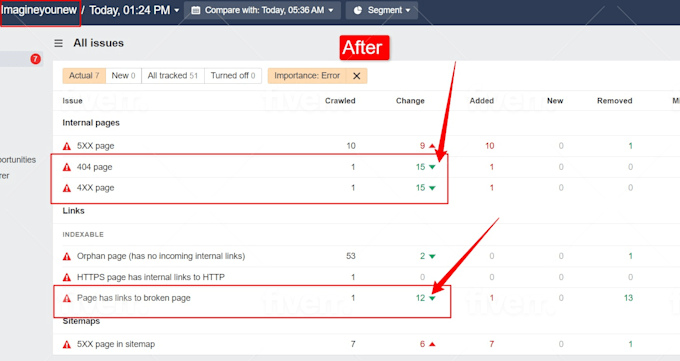Image resolution: width=680 pixels, height=361 pixels.
Task: Click the red 7 badge in sidebar
Action: (36, 59)
